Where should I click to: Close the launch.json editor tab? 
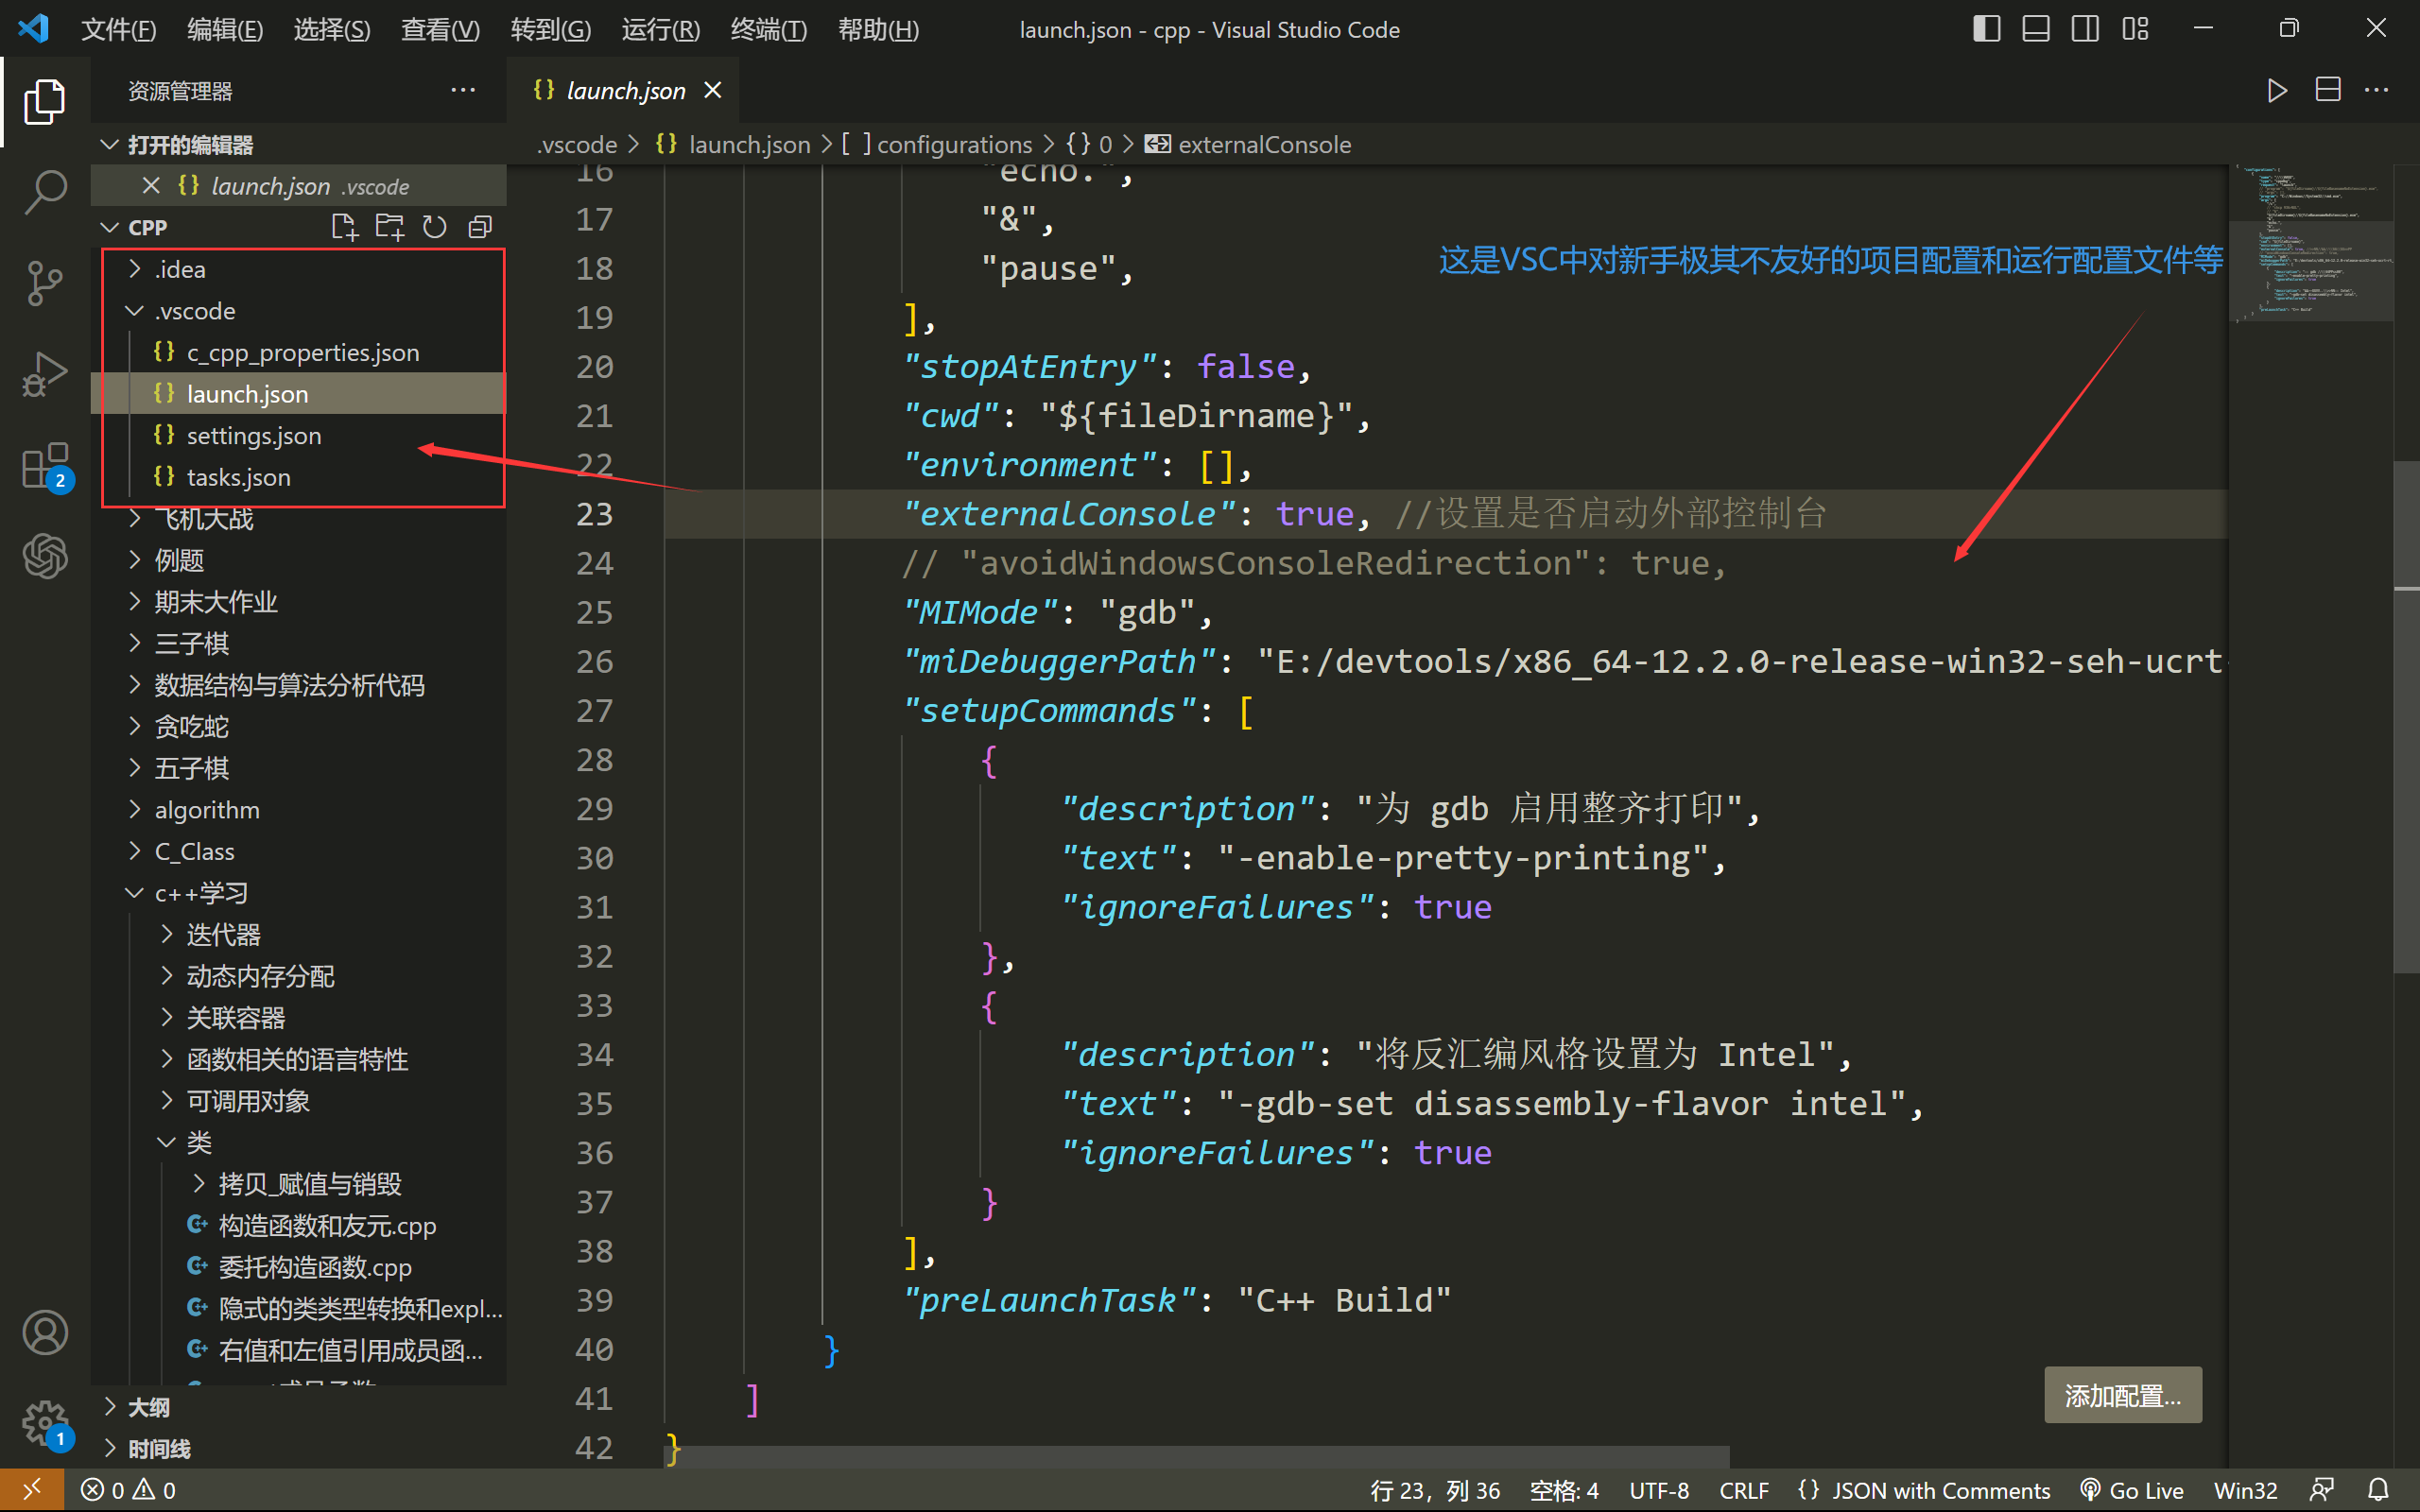713,90
